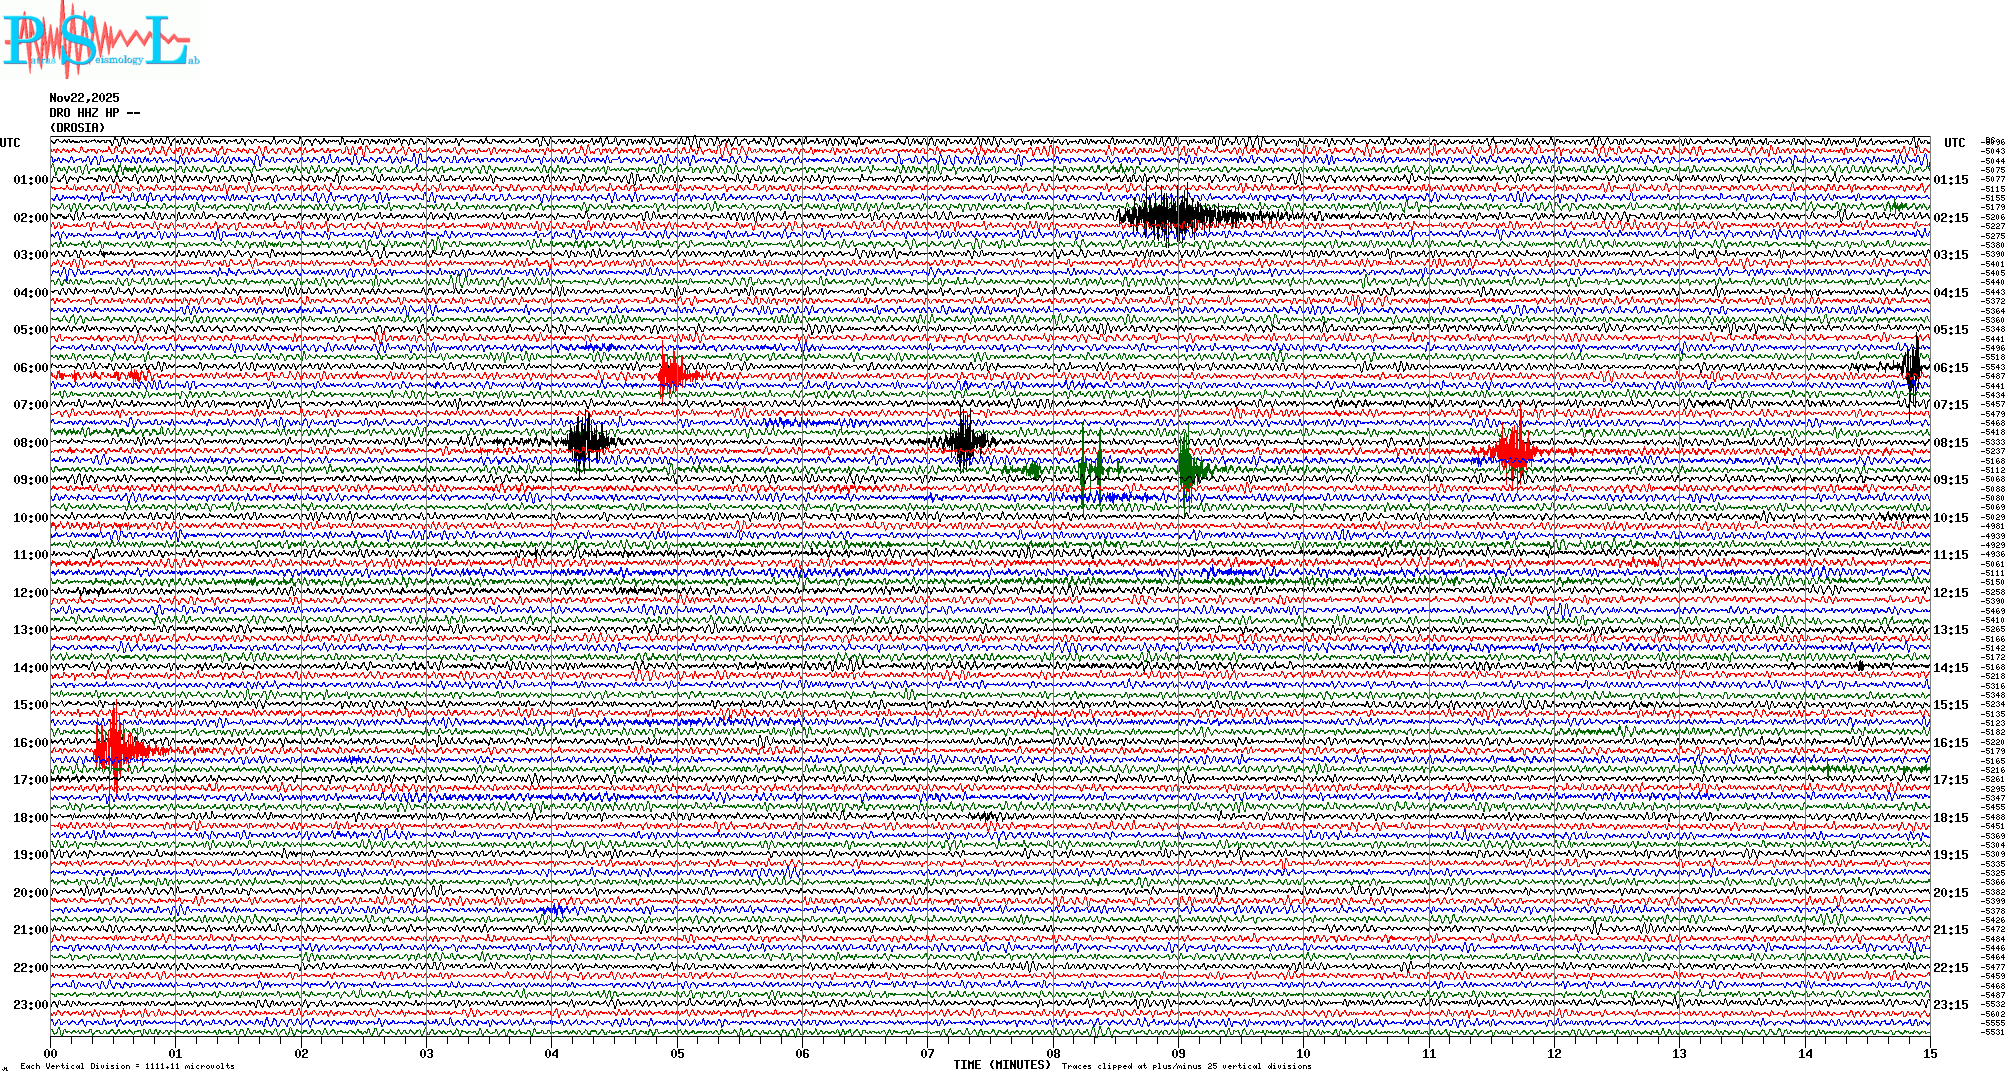Click the TIME (MINUTES) axis label
Viewport: 2010px width, 1080px height.
1002,1065
